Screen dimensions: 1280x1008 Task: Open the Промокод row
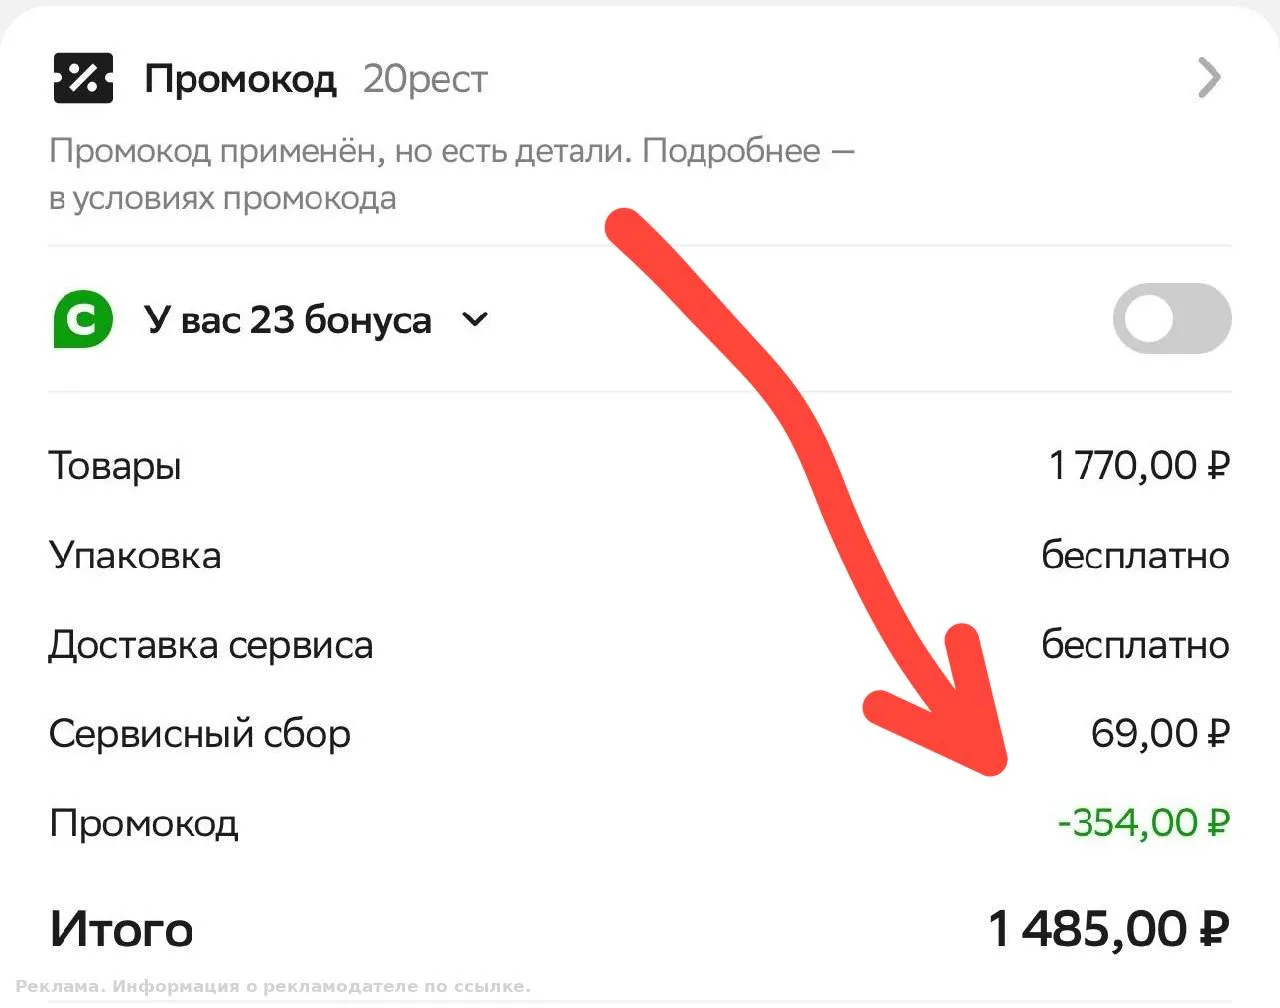[640, 78]
